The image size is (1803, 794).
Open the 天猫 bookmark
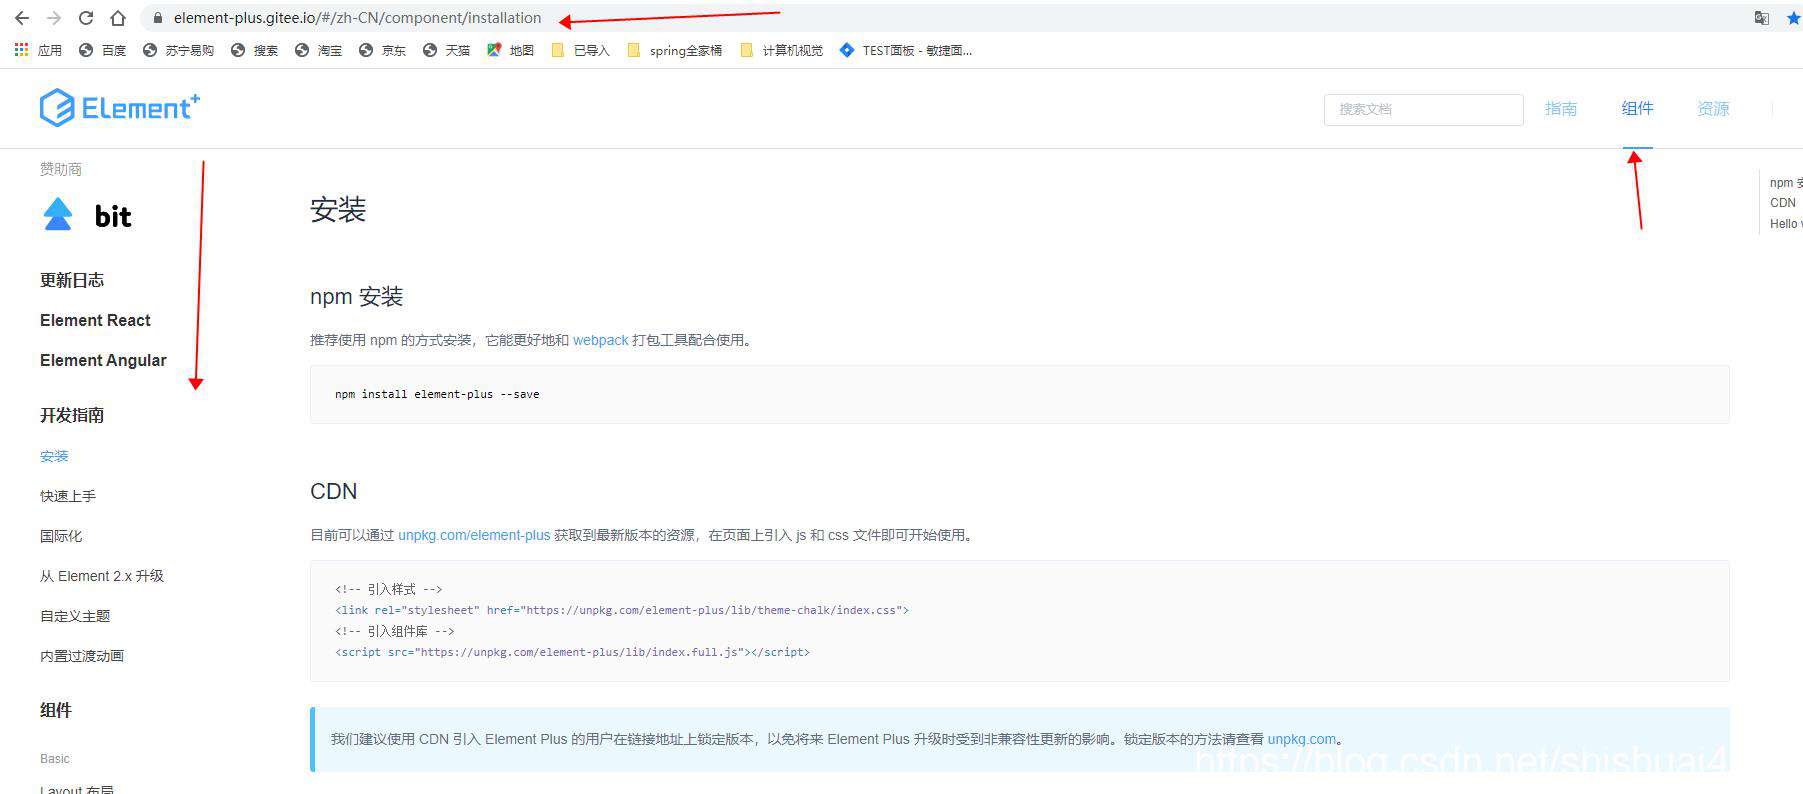[446, 50]
